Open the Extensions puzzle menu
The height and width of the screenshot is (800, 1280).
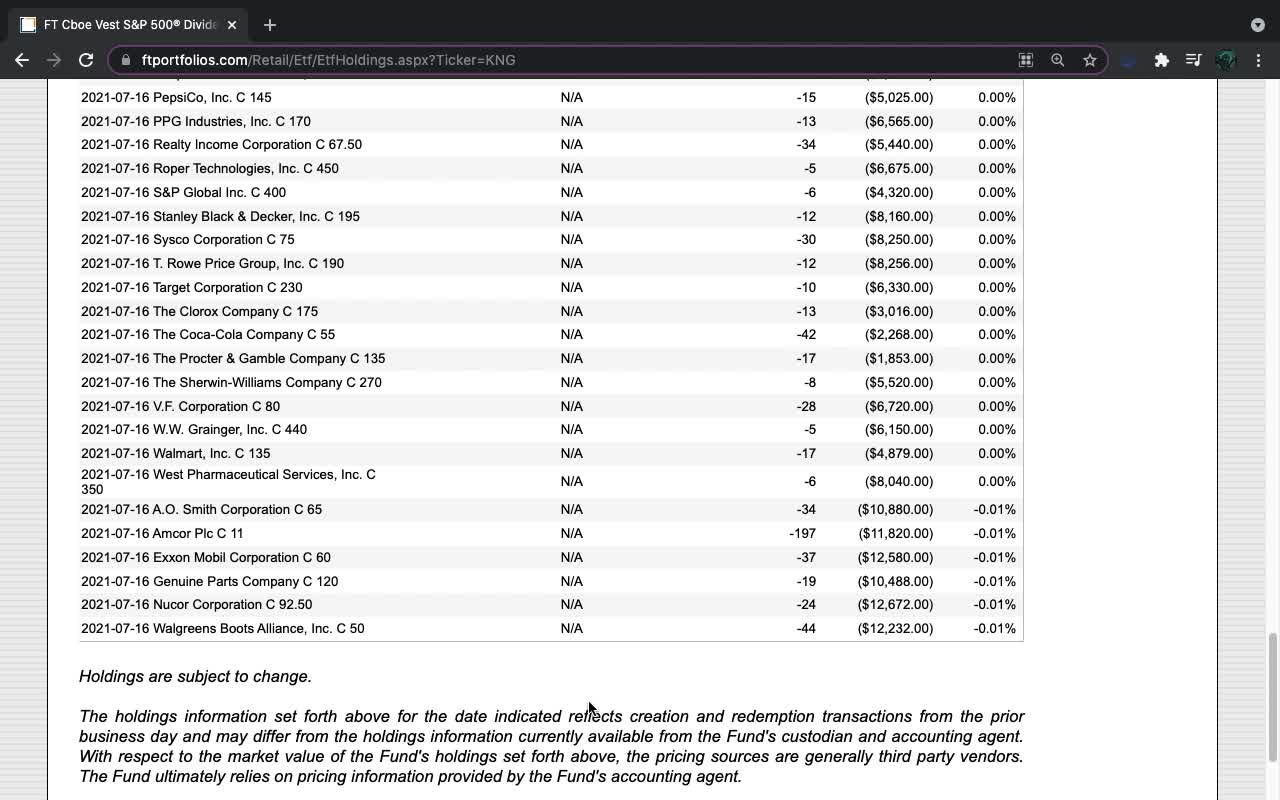click(1161, 60)
